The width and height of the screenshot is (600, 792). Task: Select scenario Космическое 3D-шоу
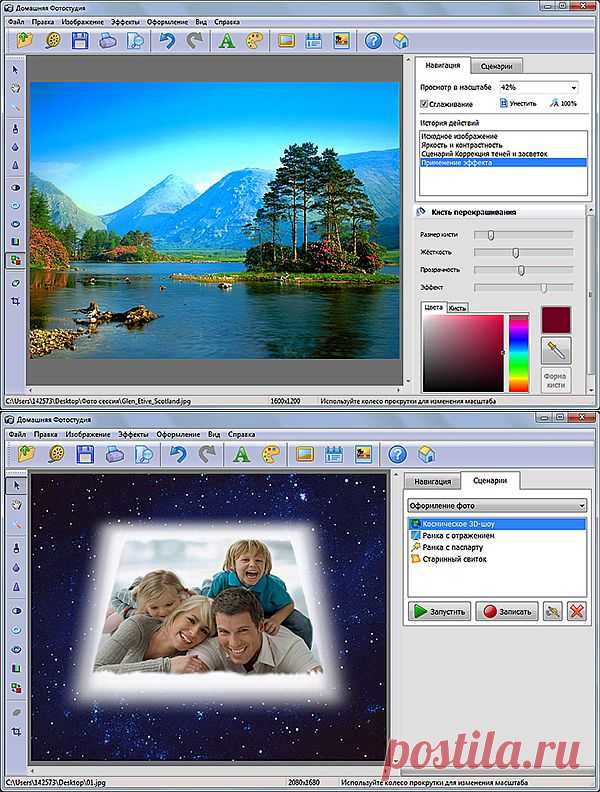coord(497,524)
